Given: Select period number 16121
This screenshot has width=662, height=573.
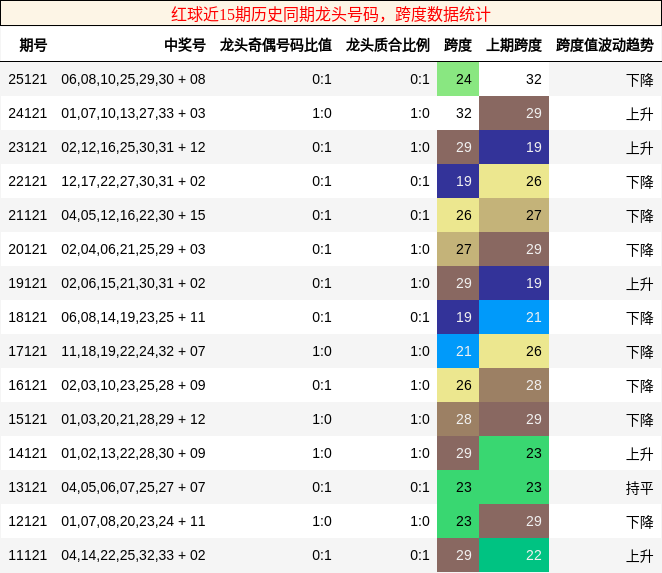Looking at the screenshot, I should 27,385.
